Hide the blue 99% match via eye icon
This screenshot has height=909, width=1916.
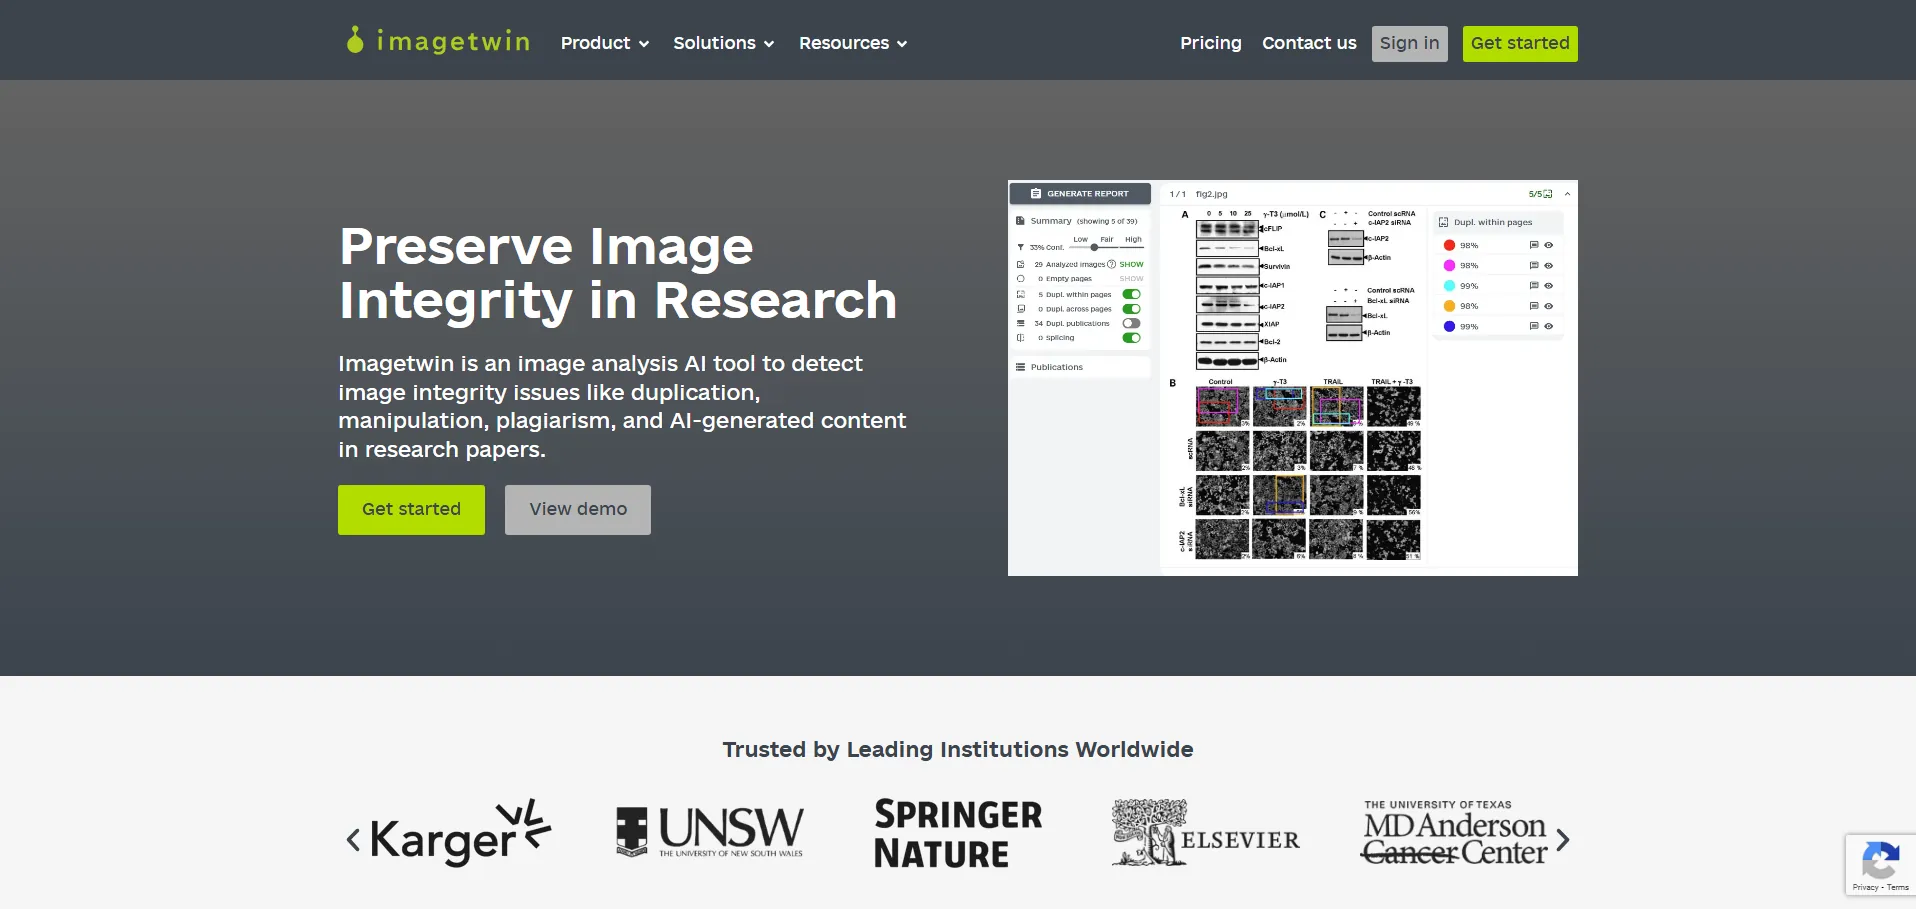(1548, 326)
